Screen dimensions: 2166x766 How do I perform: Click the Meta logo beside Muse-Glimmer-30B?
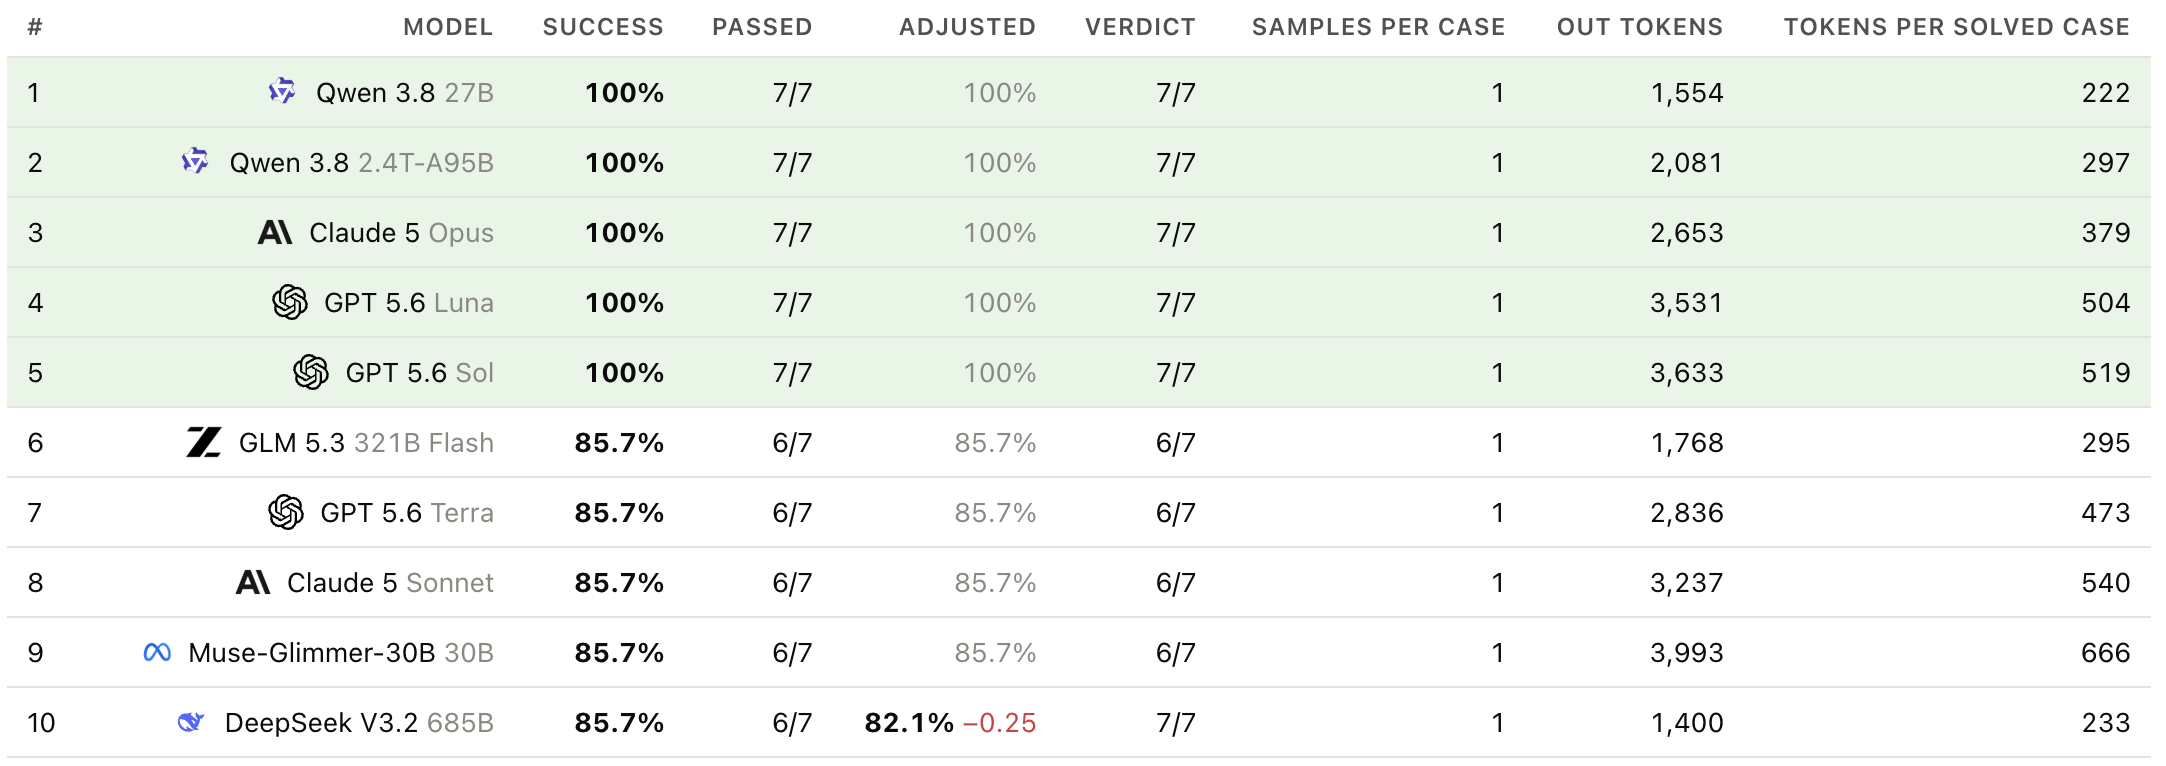point(157,652)
